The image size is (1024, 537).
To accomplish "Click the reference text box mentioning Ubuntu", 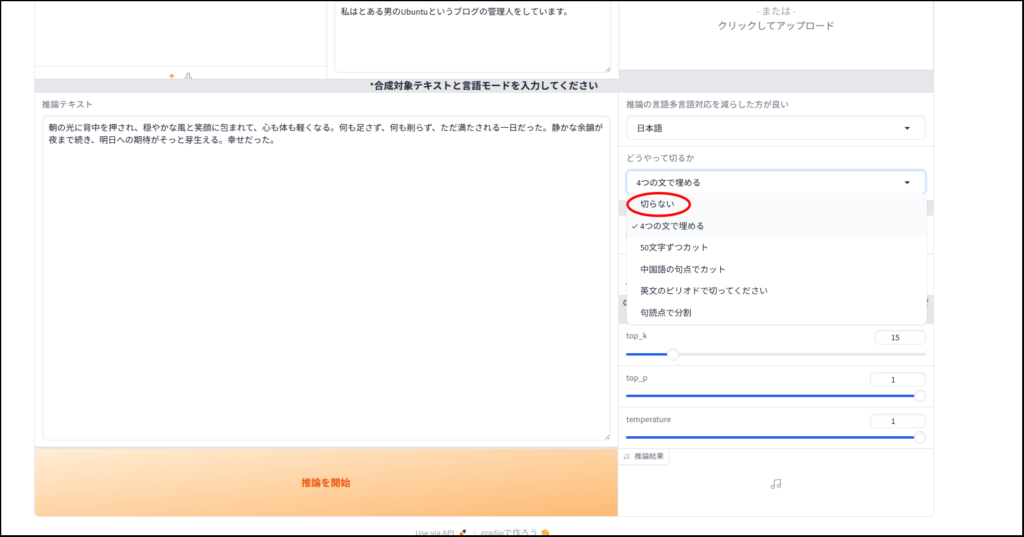I will [x=472, y=36].
